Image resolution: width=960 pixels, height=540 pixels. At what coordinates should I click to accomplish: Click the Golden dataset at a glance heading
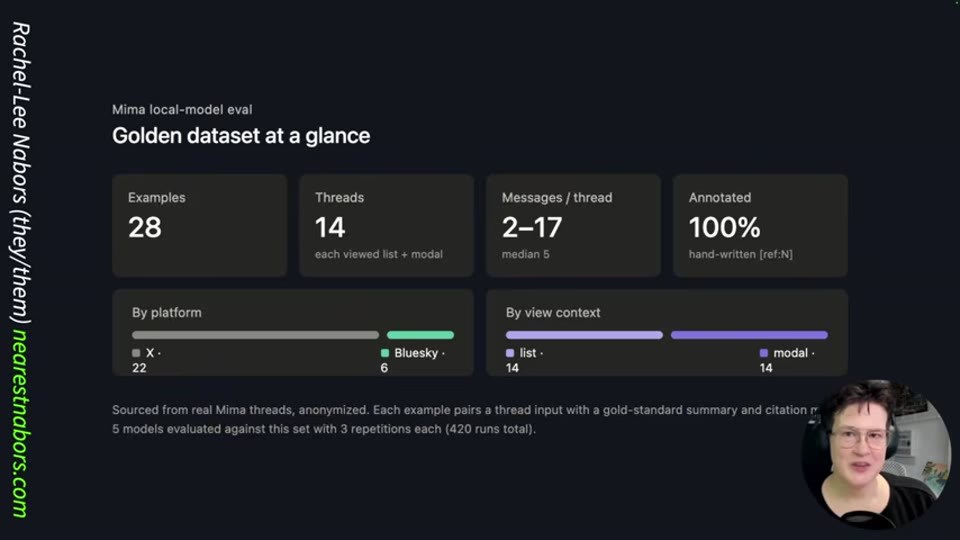point(241,136)
